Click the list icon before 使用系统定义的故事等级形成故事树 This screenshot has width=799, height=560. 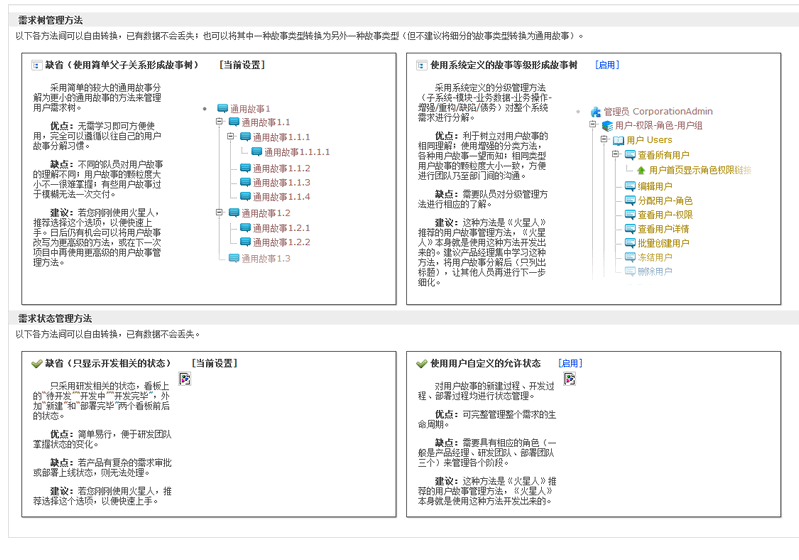pos(421,65)
